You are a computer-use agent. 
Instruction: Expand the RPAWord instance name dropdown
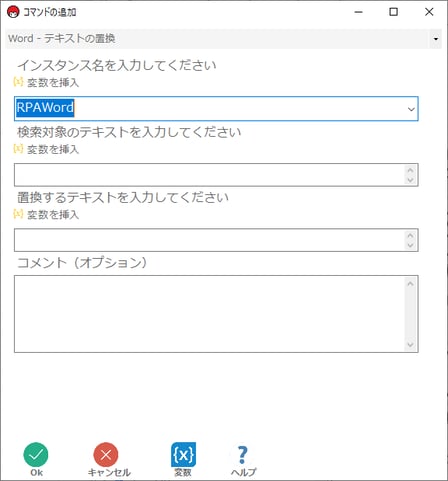tap(411, 109)
